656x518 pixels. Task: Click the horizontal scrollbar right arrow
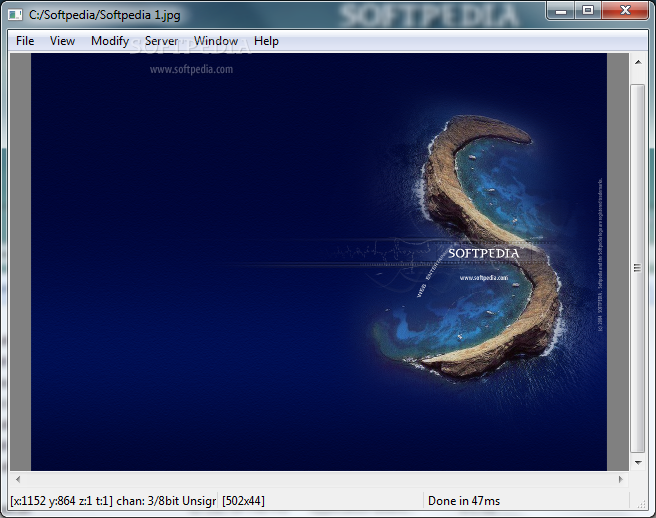pos(621,480)
